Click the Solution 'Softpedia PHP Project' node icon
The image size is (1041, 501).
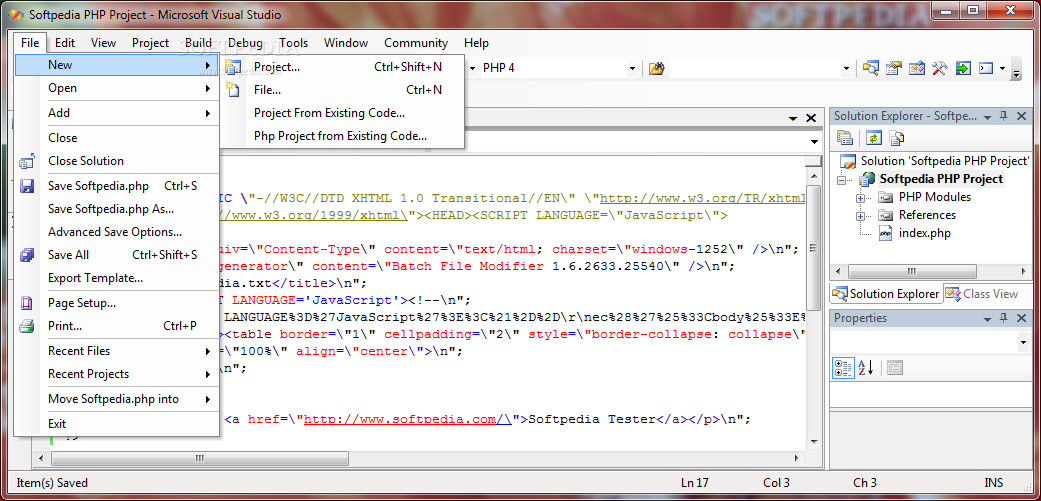click(x=848, y=161)
